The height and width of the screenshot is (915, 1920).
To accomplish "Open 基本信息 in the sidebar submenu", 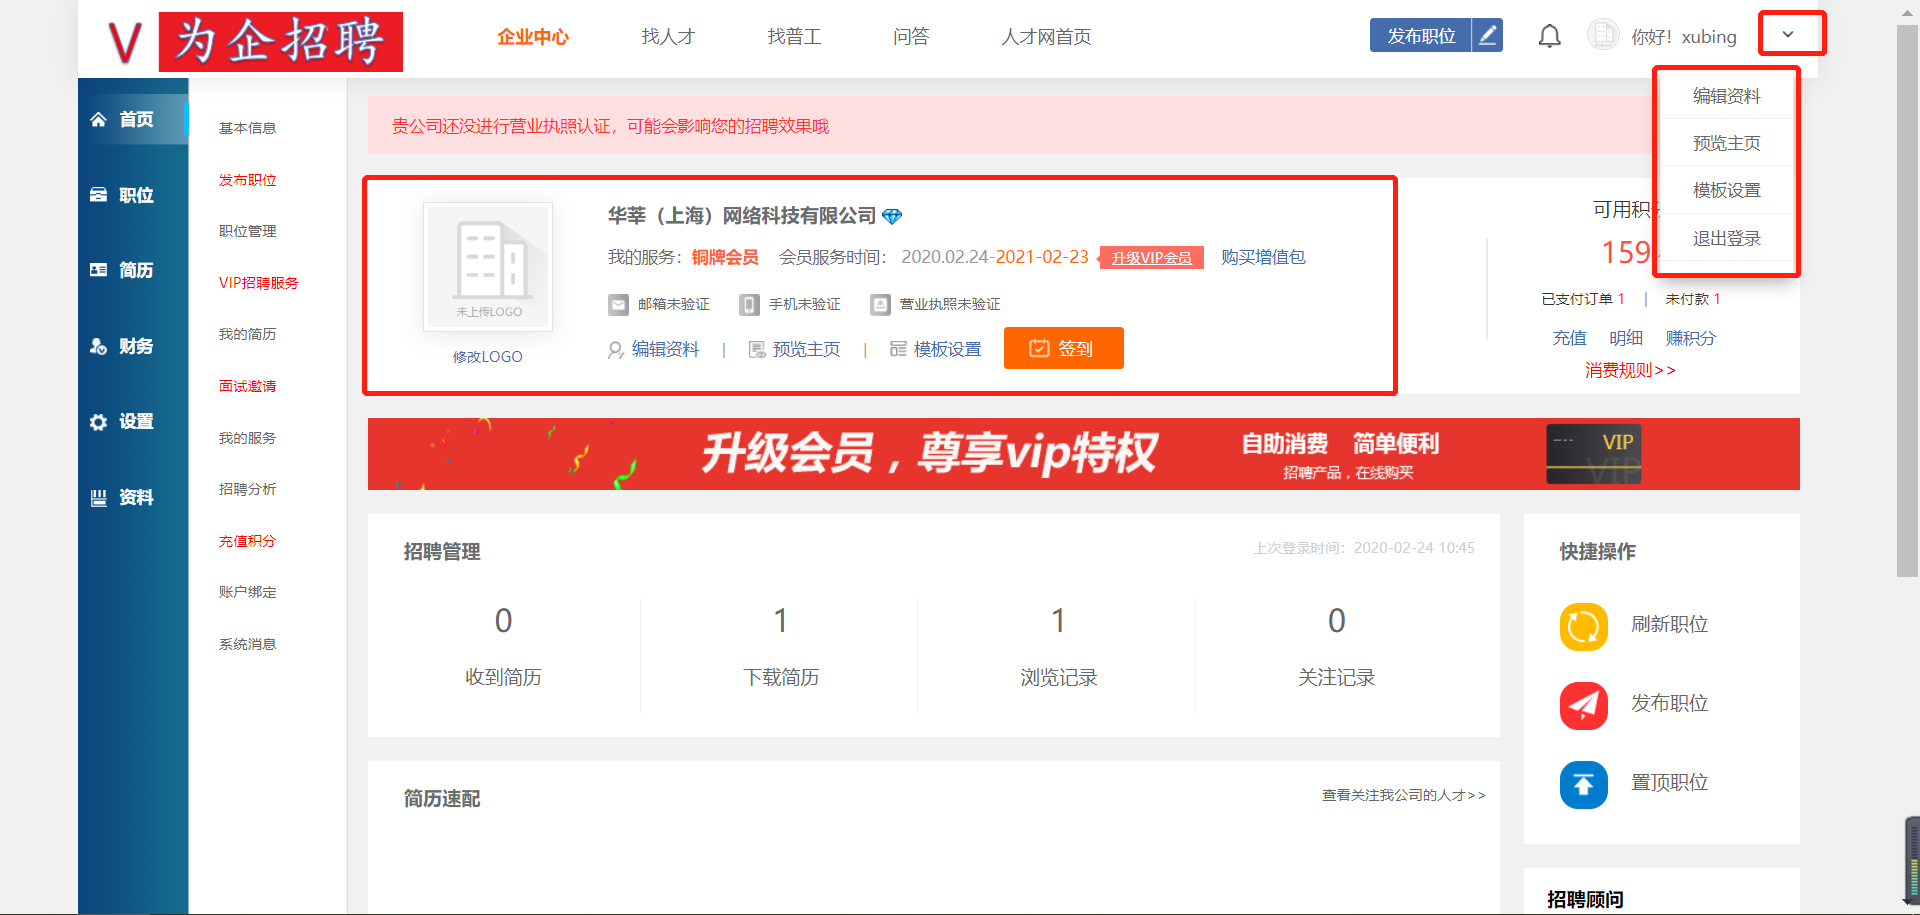I will (x=248, y=128).
